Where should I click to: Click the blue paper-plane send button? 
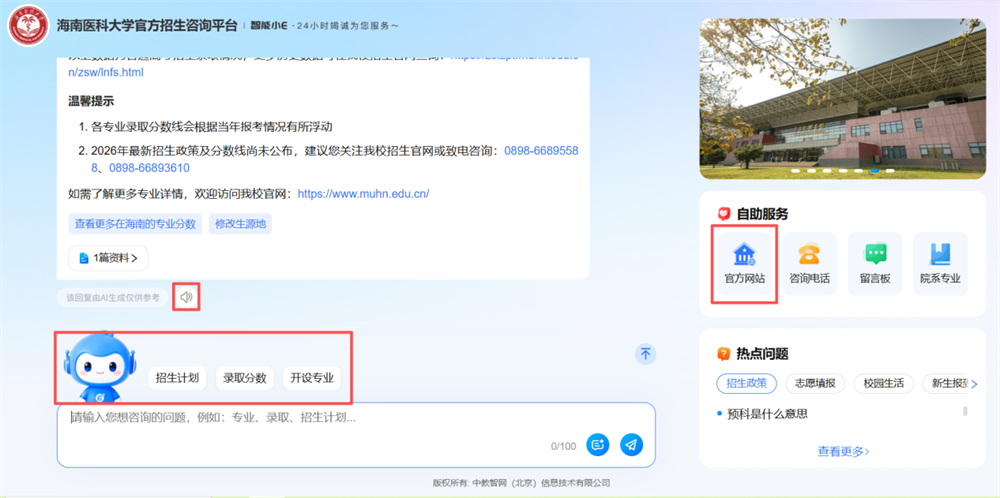pos(631,444)
